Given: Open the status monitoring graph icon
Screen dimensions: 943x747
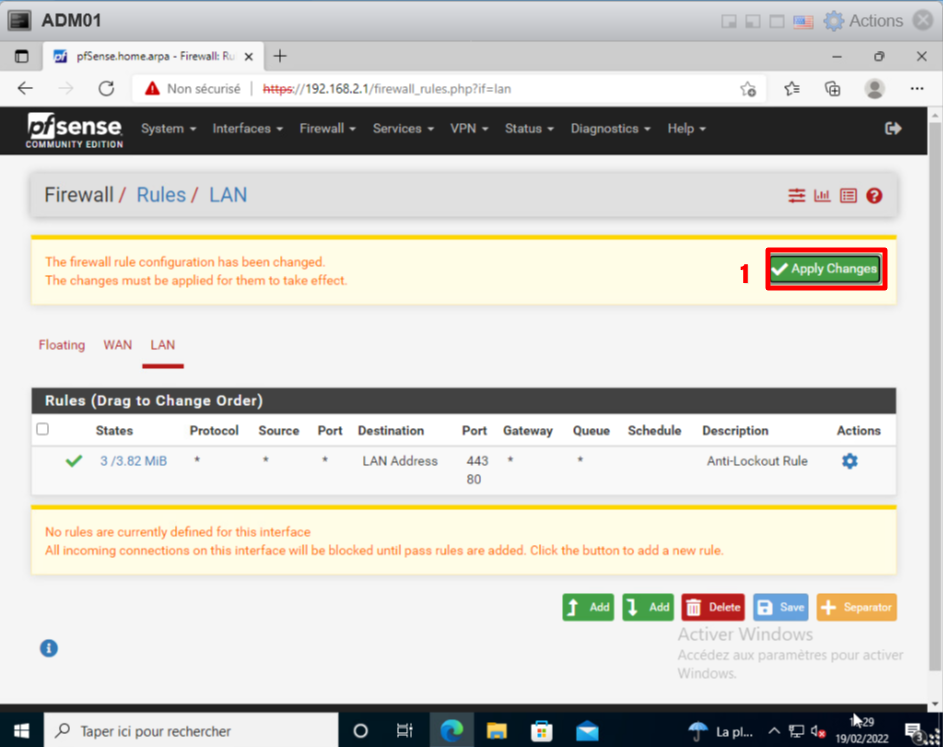Looking at the screenshot, I should [822, 196].
